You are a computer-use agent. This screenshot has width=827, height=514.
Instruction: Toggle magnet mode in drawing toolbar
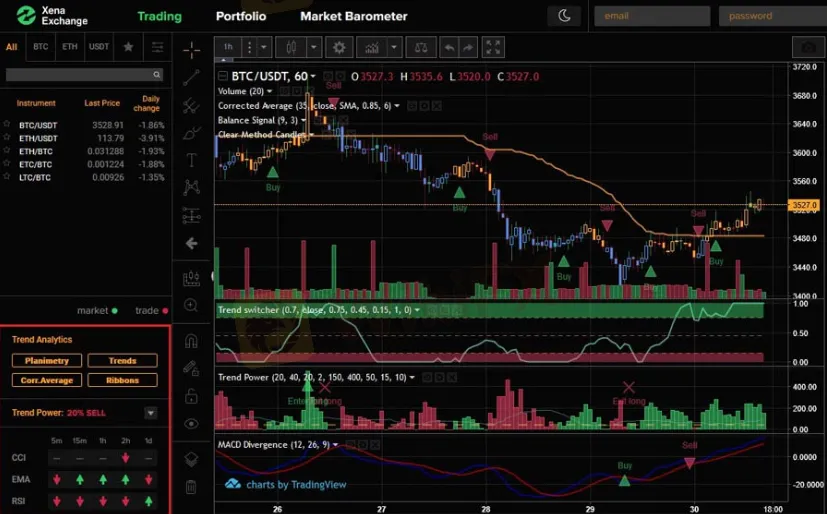(x=191, y=341)
